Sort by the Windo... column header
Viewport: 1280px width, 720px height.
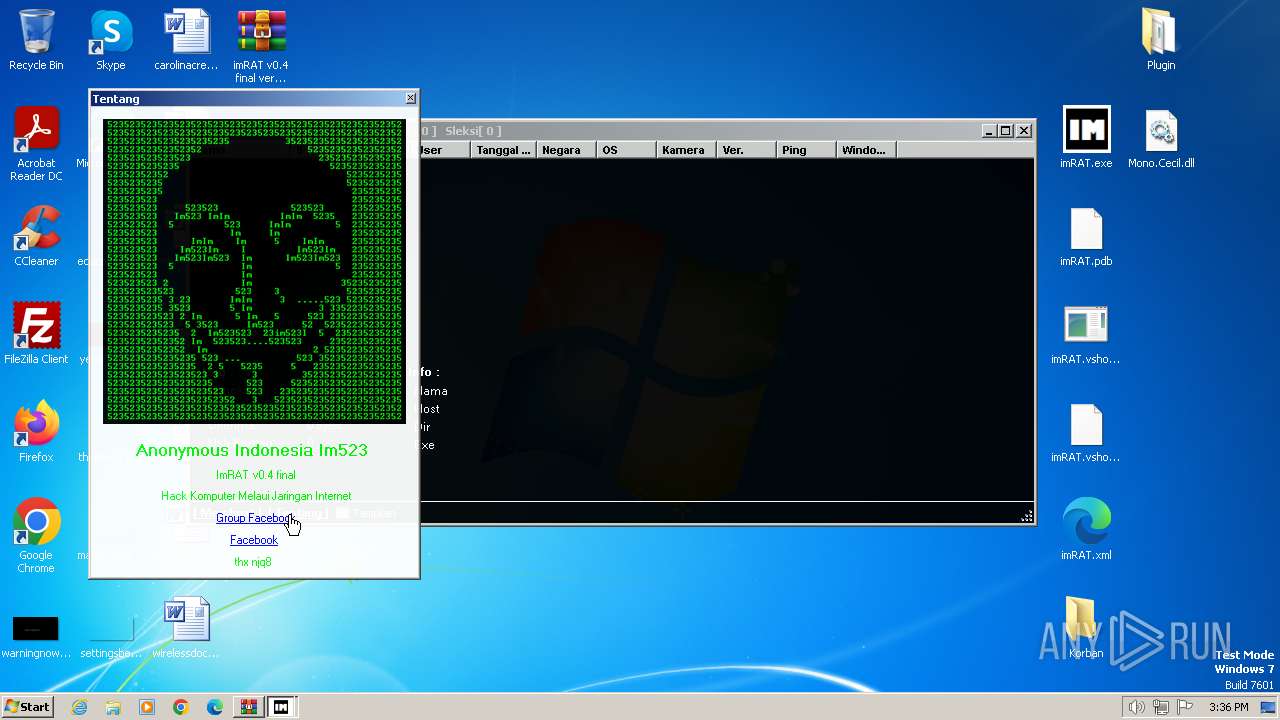[x=866, y=150]
